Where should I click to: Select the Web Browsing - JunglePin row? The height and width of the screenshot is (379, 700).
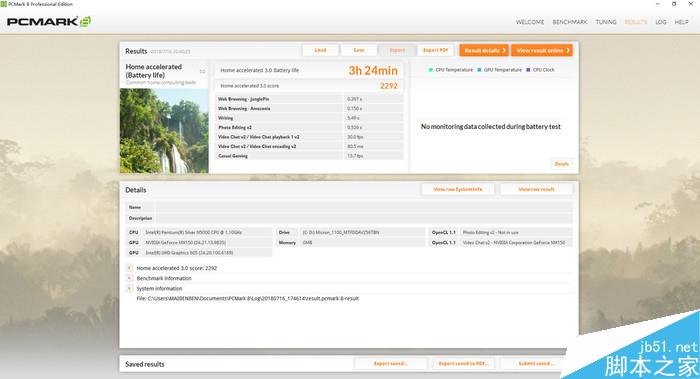(310, 99)
